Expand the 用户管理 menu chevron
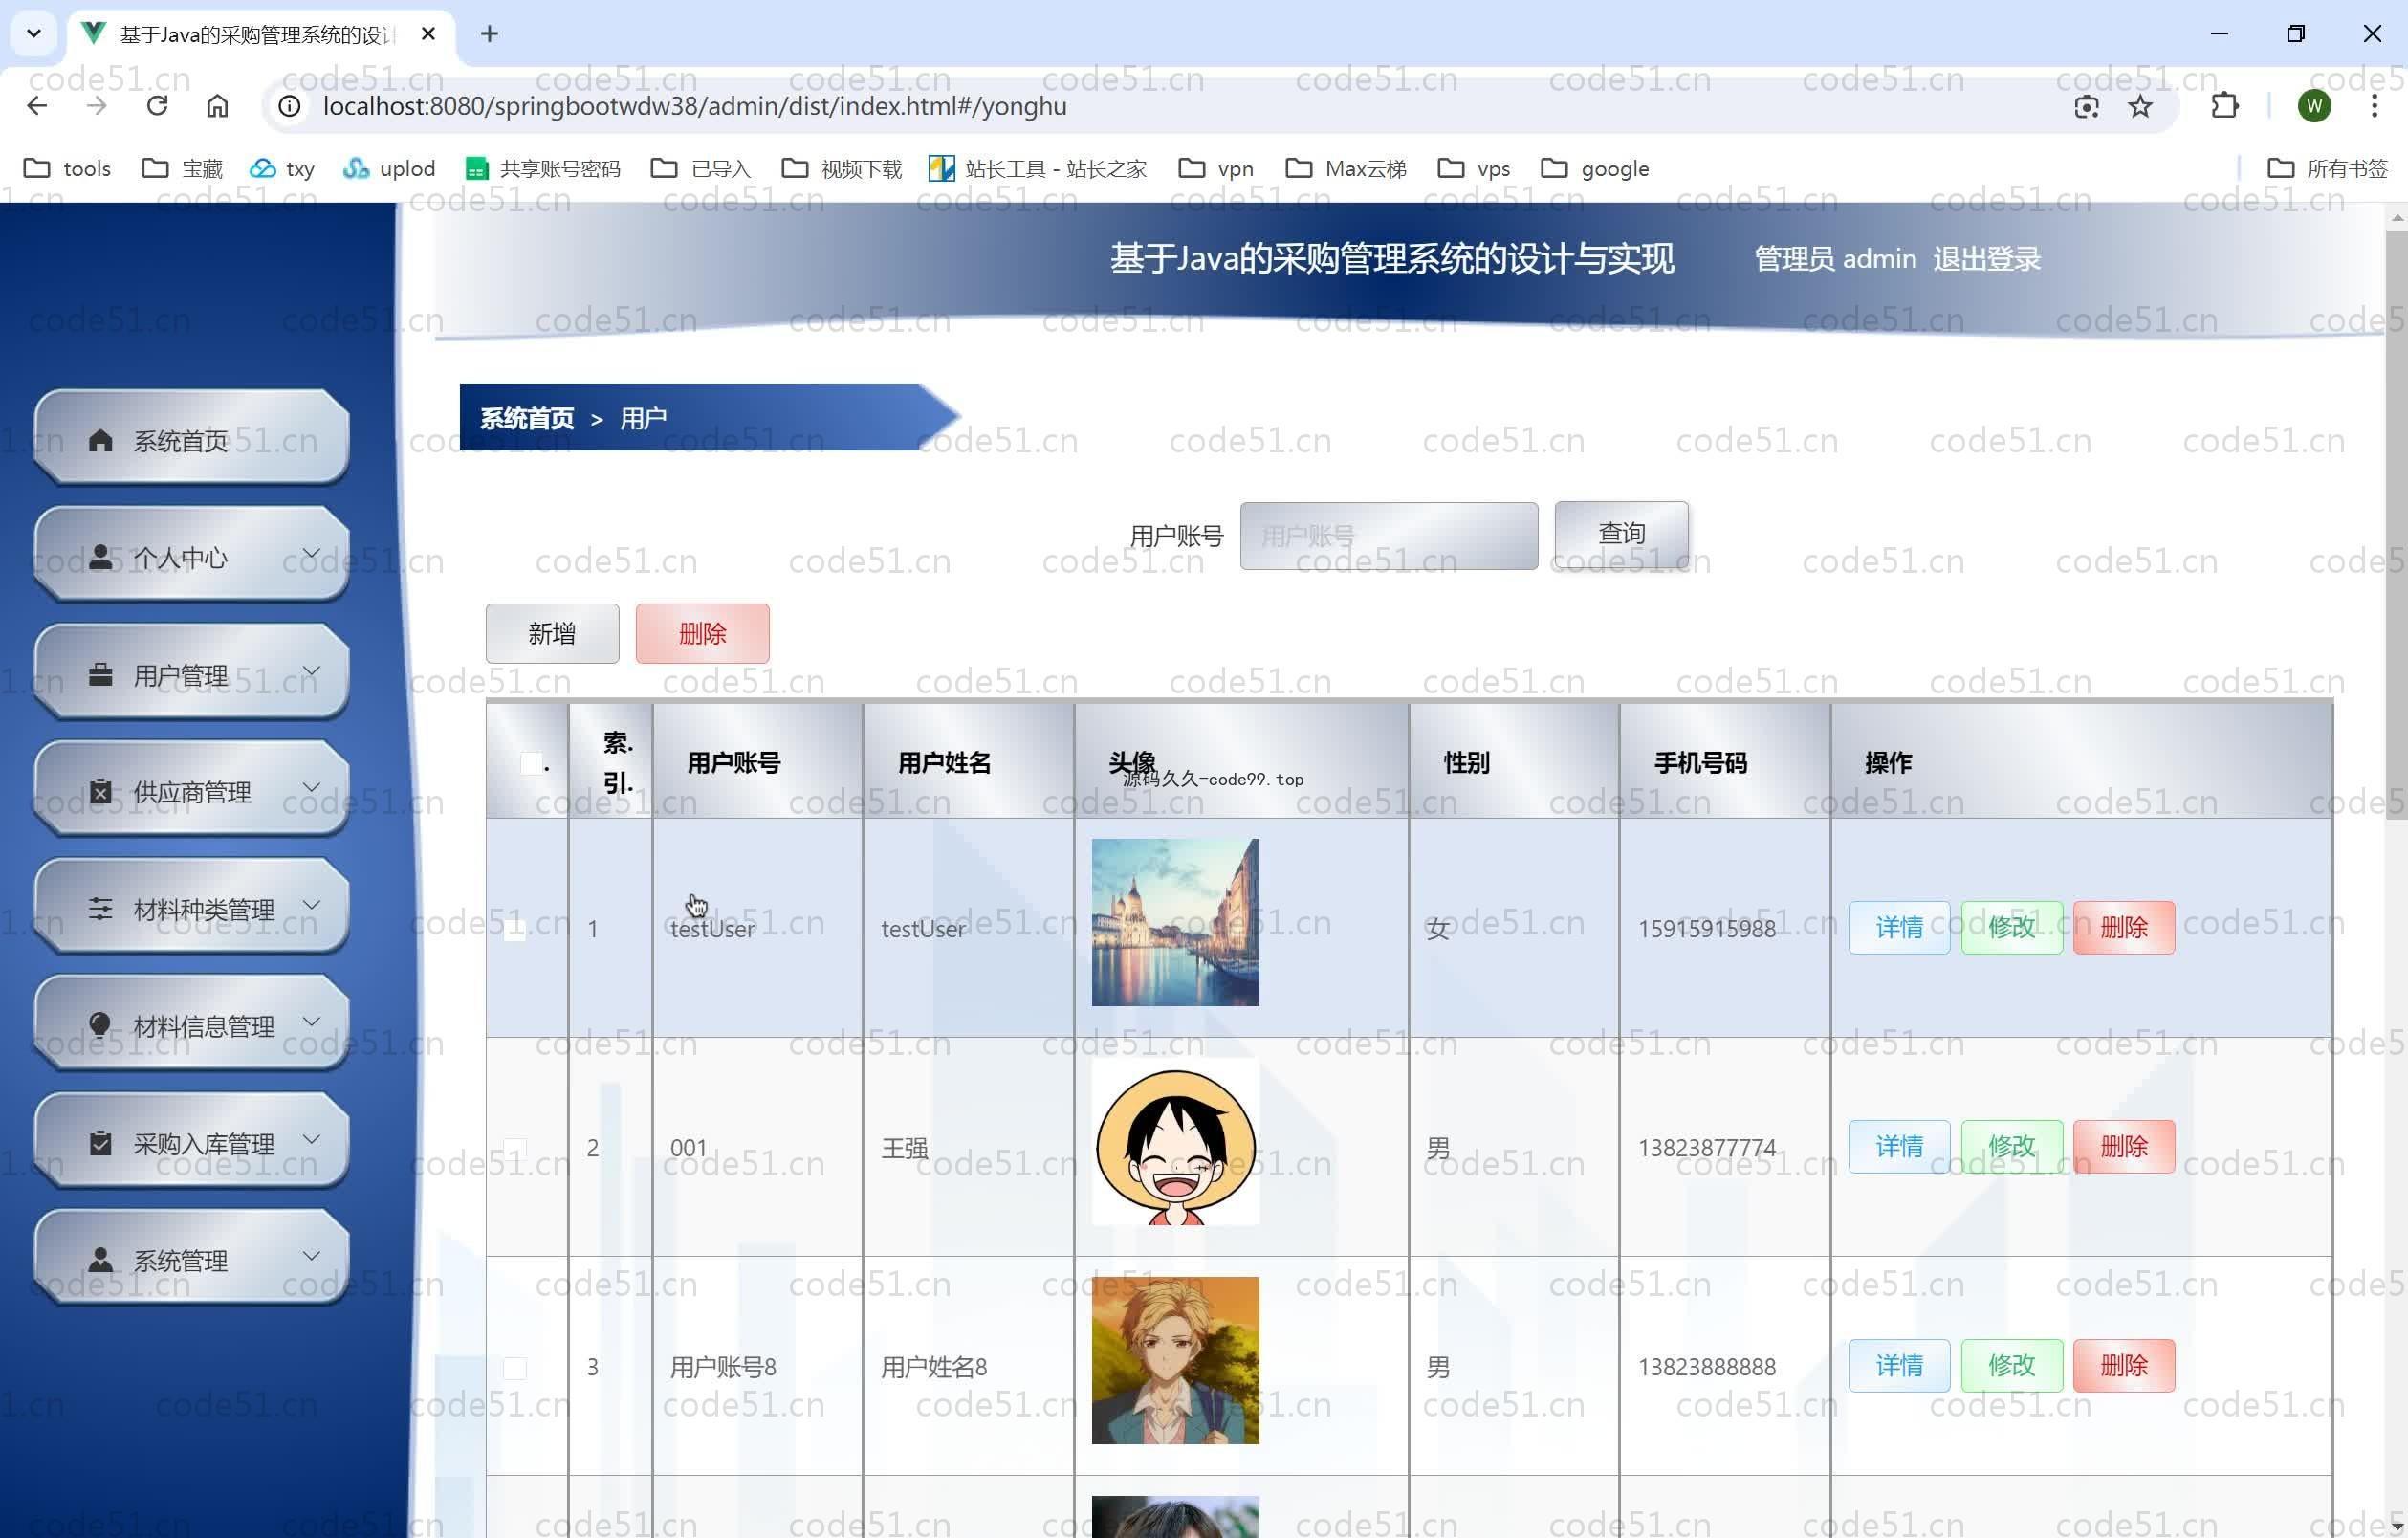 pyautogui.click(x=311, y=671)
